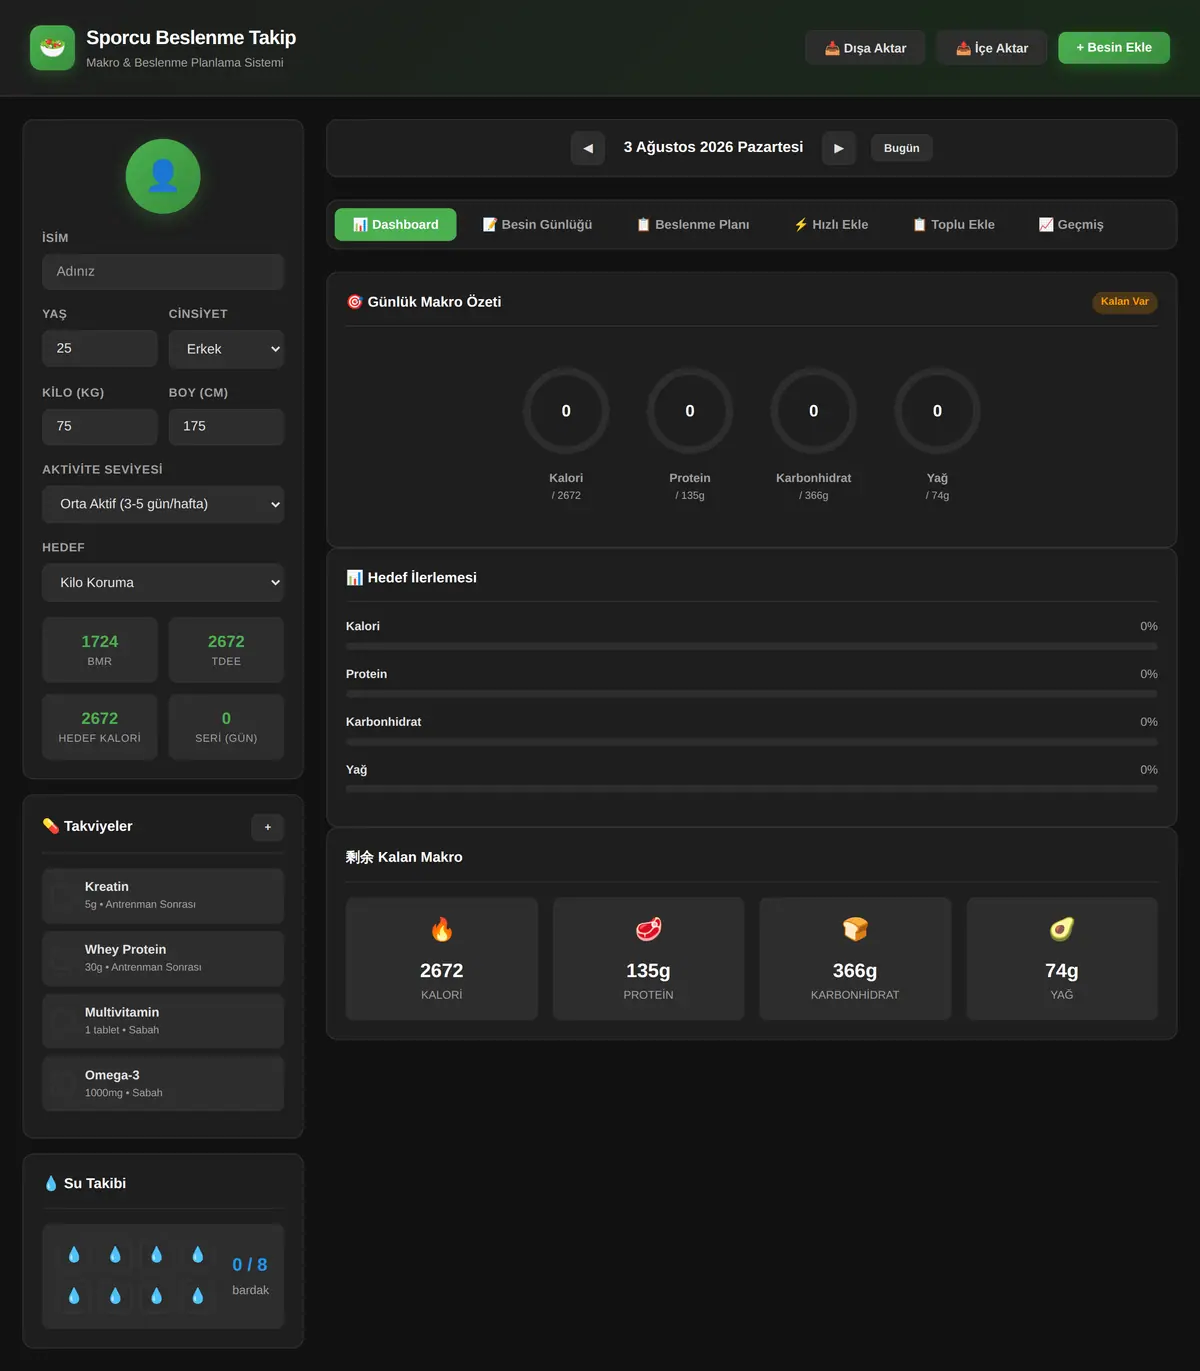The image size is (1200, 1371).
Task: Click the salad bowl app logo
Action: coord(52,48)
